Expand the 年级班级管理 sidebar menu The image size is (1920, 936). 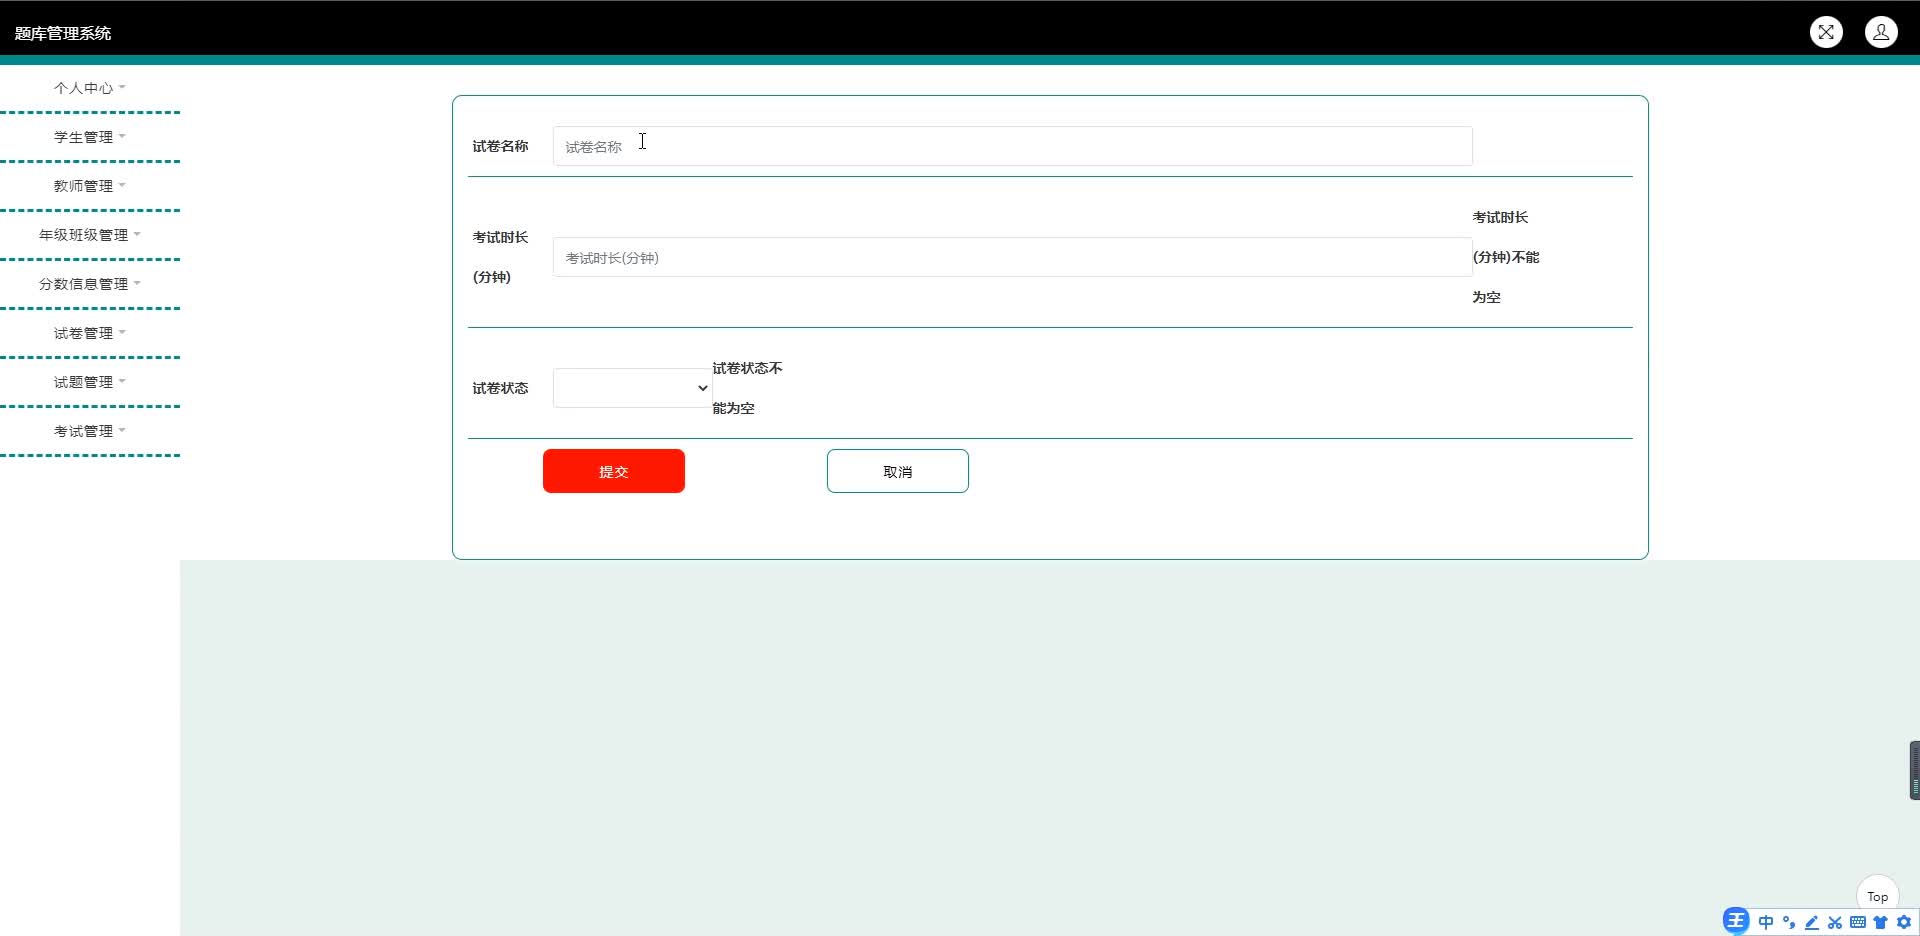point(90,235)
